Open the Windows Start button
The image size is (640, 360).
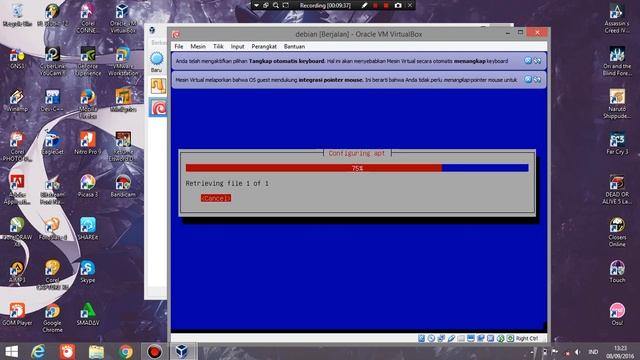coord(11,351)
